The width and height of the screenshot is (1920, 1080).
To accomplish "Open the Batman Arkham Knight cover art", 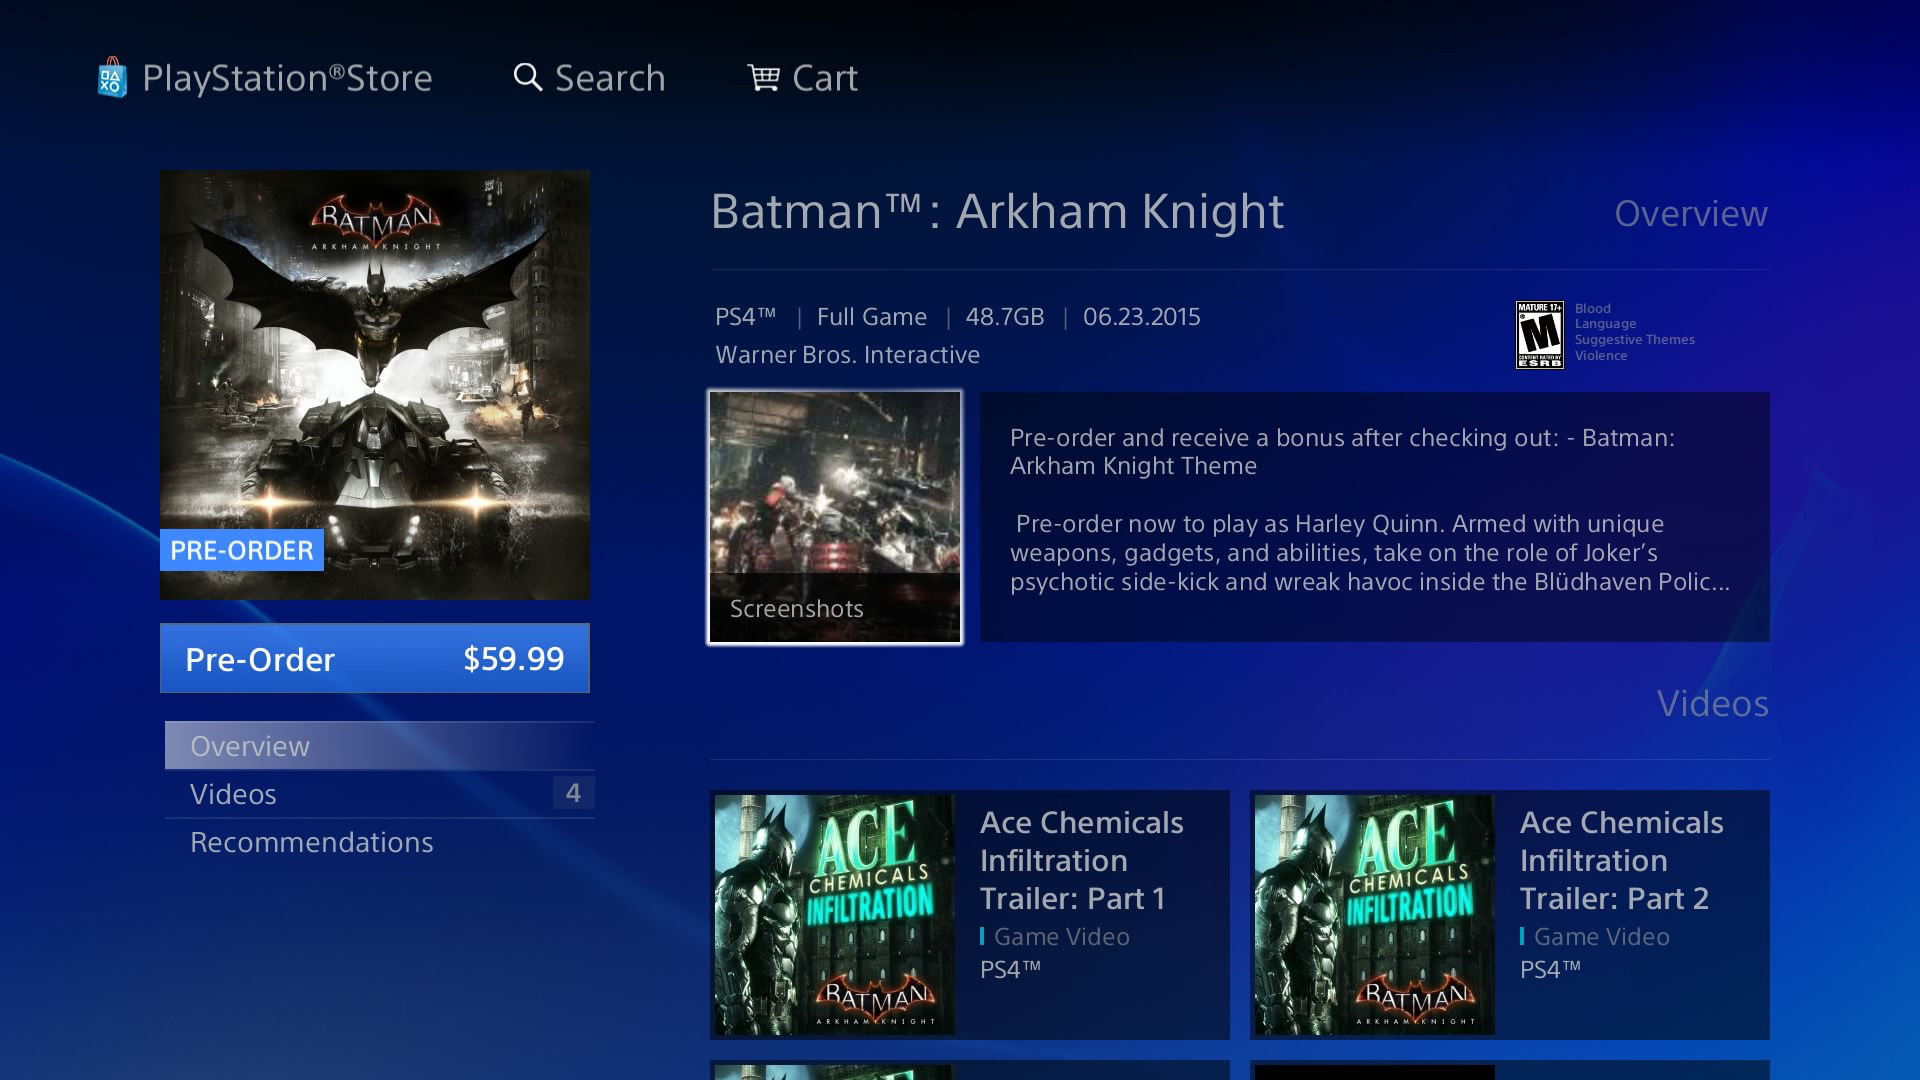I will [375, 385].
